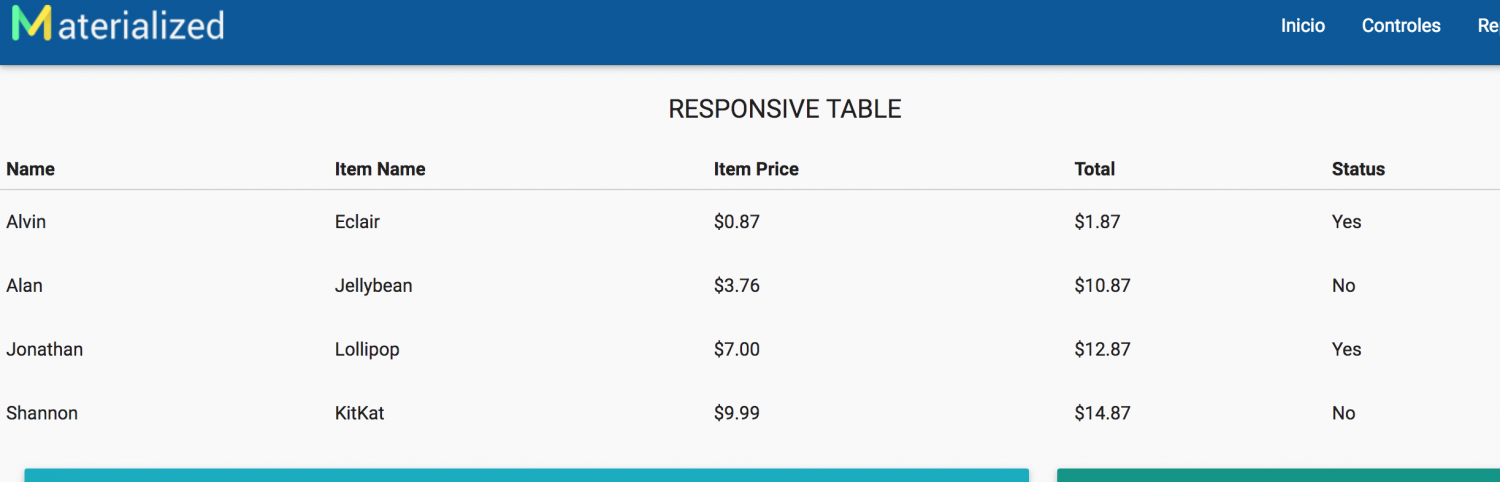
Task: Click the Total column header
Action: pos(1095,169)
